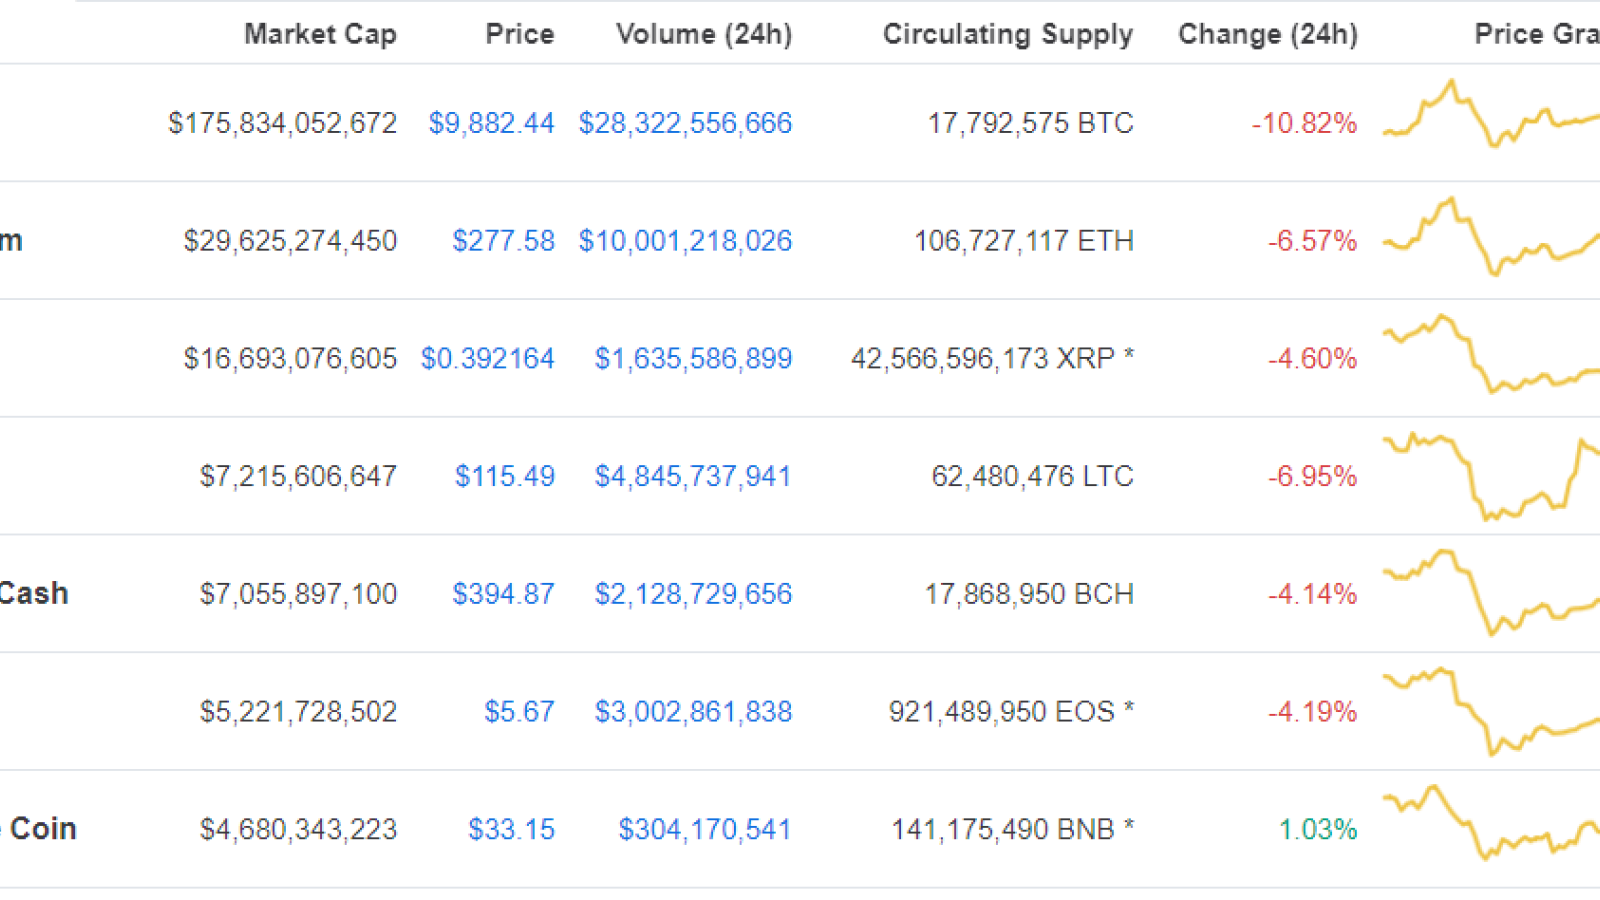Open Litecoin price link $115.49
The width and height of the screenshot is (1600, 900).
504,476
